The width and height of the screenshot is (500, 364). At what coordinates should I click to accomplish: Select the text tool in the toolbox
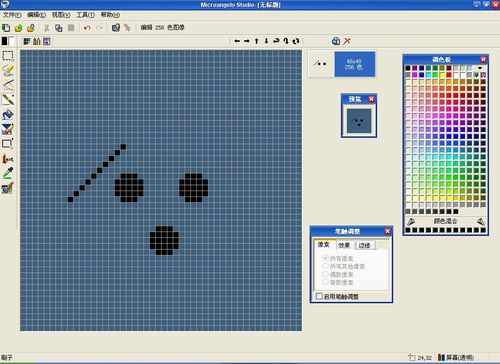[8, 159]
